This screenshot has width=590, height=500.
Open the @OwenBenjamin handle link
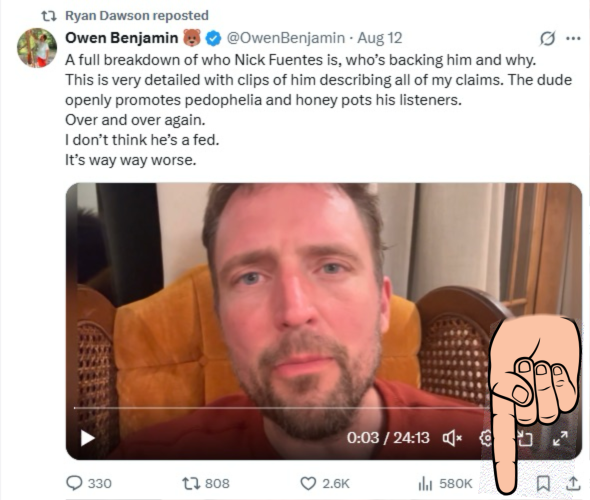(x=285, y=38)
